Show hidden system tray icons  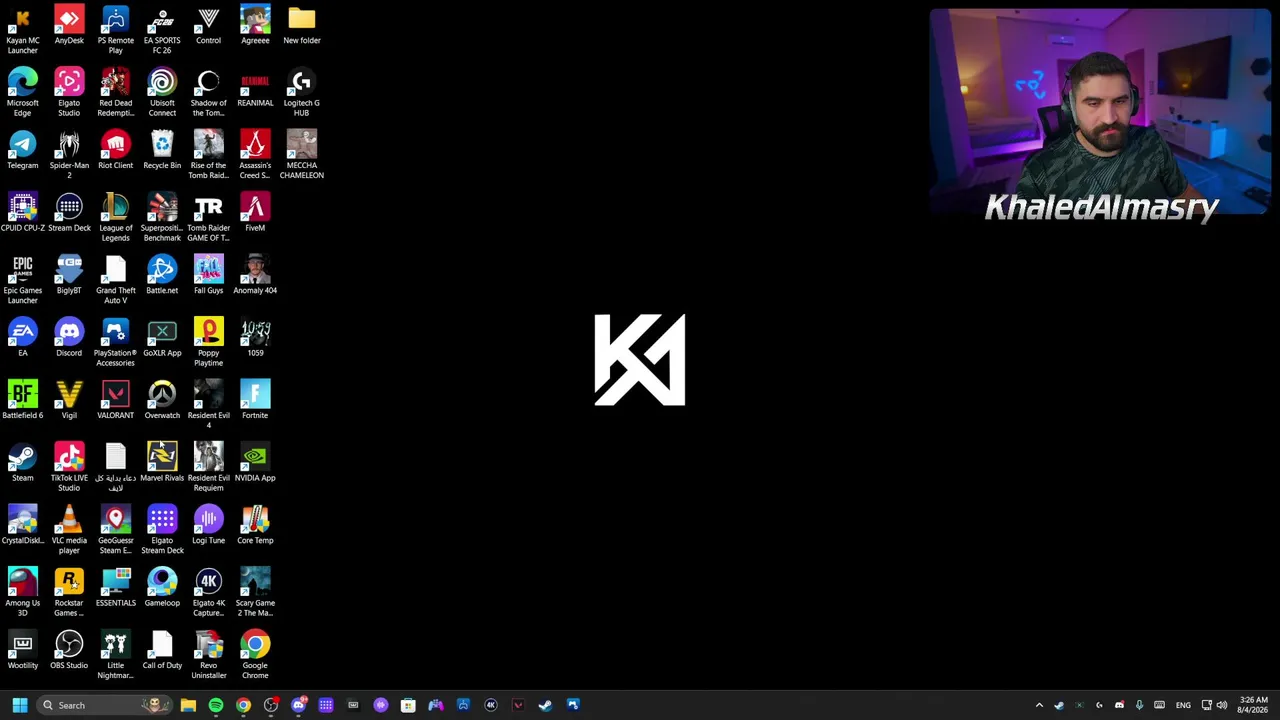[x=1039, y=705]
